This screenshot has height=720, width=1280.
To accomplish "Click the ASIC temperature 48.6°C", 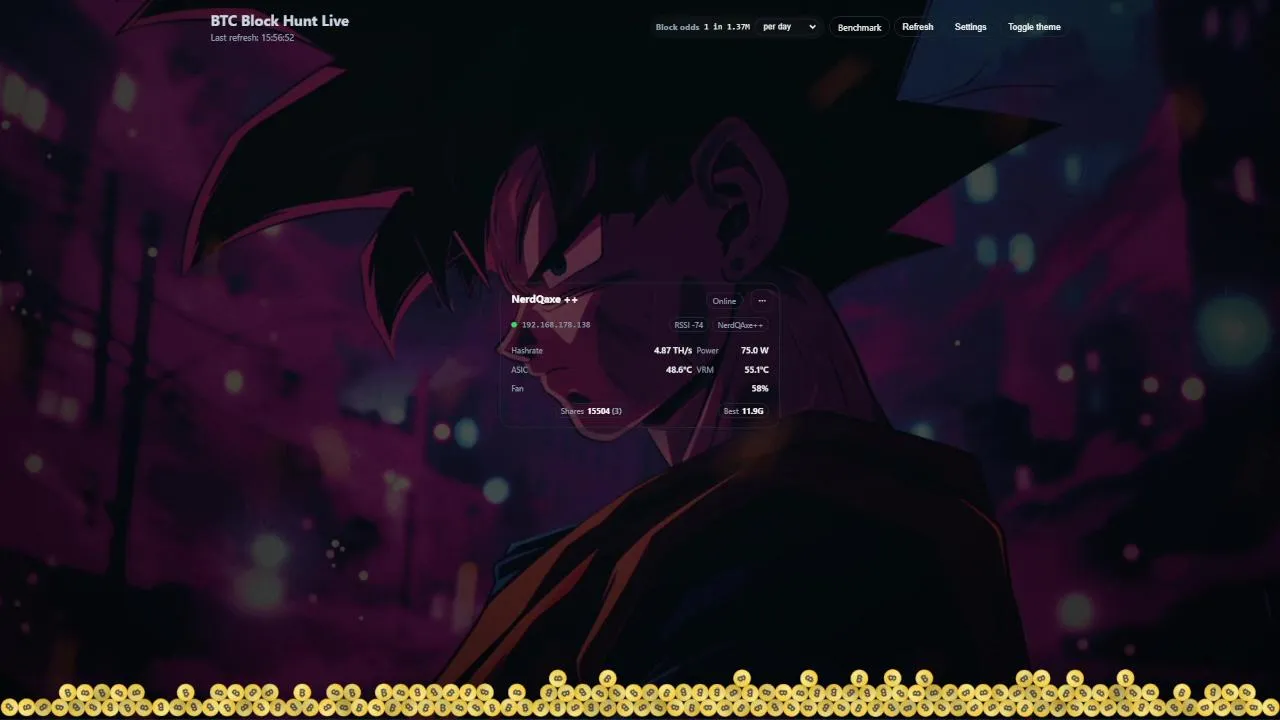I will pyautogui.click(x=679, y=370).
